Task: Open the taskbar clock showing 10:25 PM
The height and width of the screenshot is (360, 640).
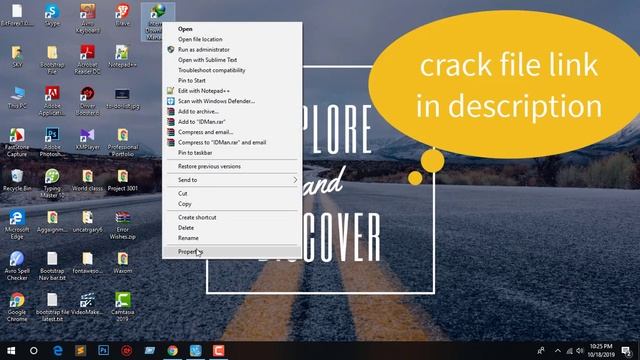Action: pyautogui.click(x=602, y=351)
